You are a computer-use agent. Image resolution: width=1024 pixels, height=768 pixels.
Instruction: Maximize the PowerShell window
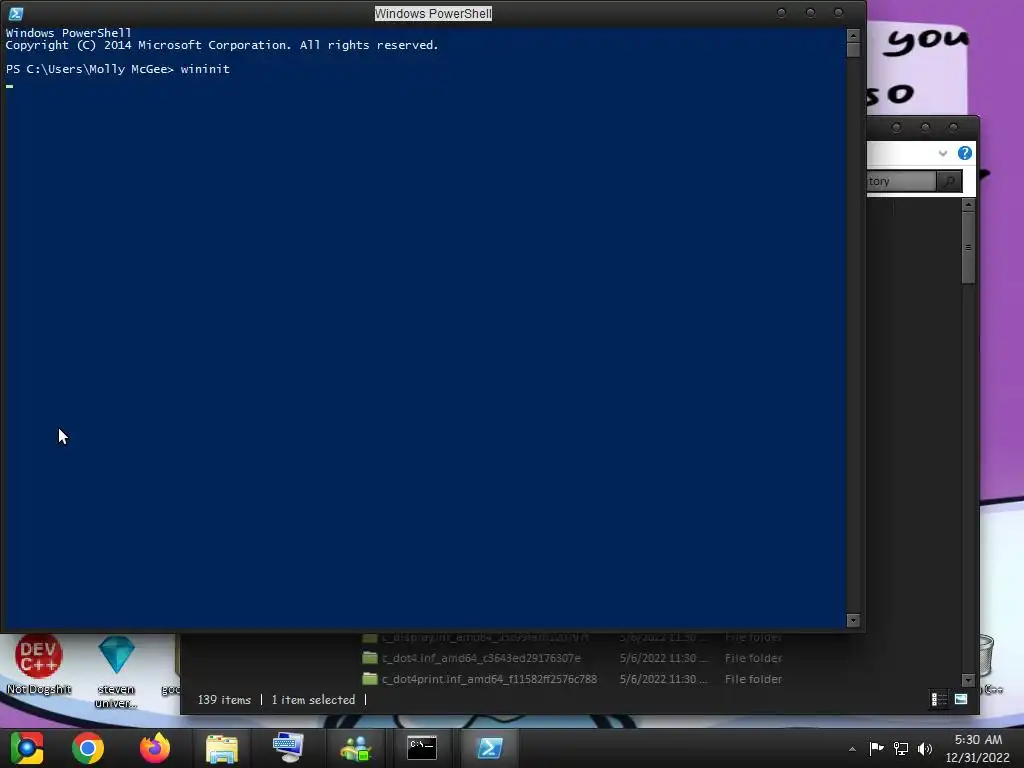(810, 12)
